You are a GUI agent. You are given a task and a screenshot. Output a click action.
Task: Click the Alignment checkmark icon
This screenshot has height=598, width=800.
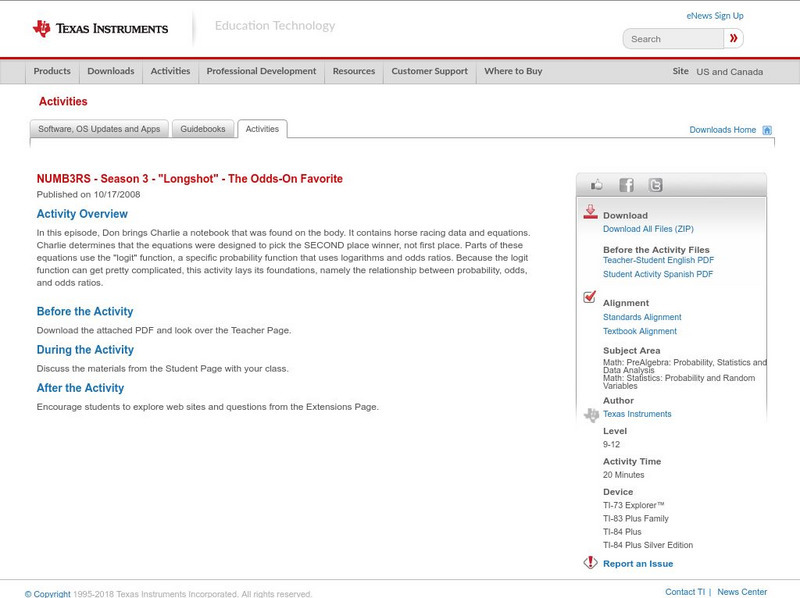[589, 296]
